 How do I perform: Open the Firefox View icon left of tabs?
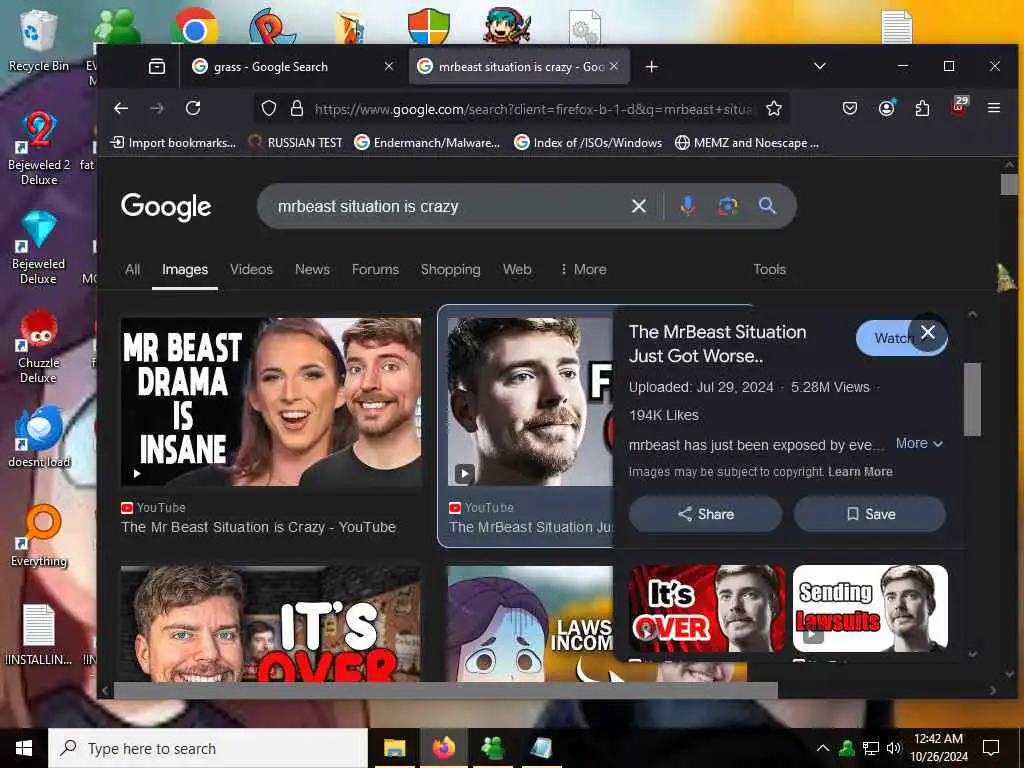pos(157,67)
